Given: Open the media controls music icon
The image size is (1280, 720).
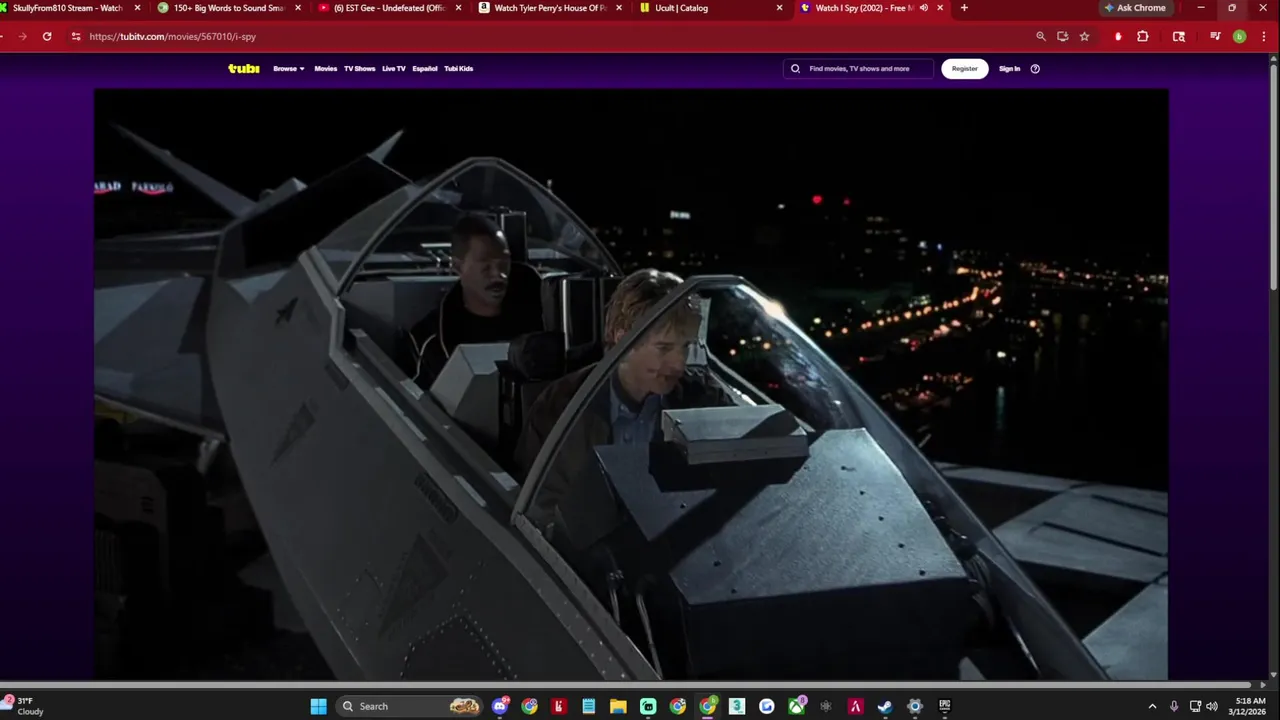Looking at the screenshot, I should [x=1215, y=36].
